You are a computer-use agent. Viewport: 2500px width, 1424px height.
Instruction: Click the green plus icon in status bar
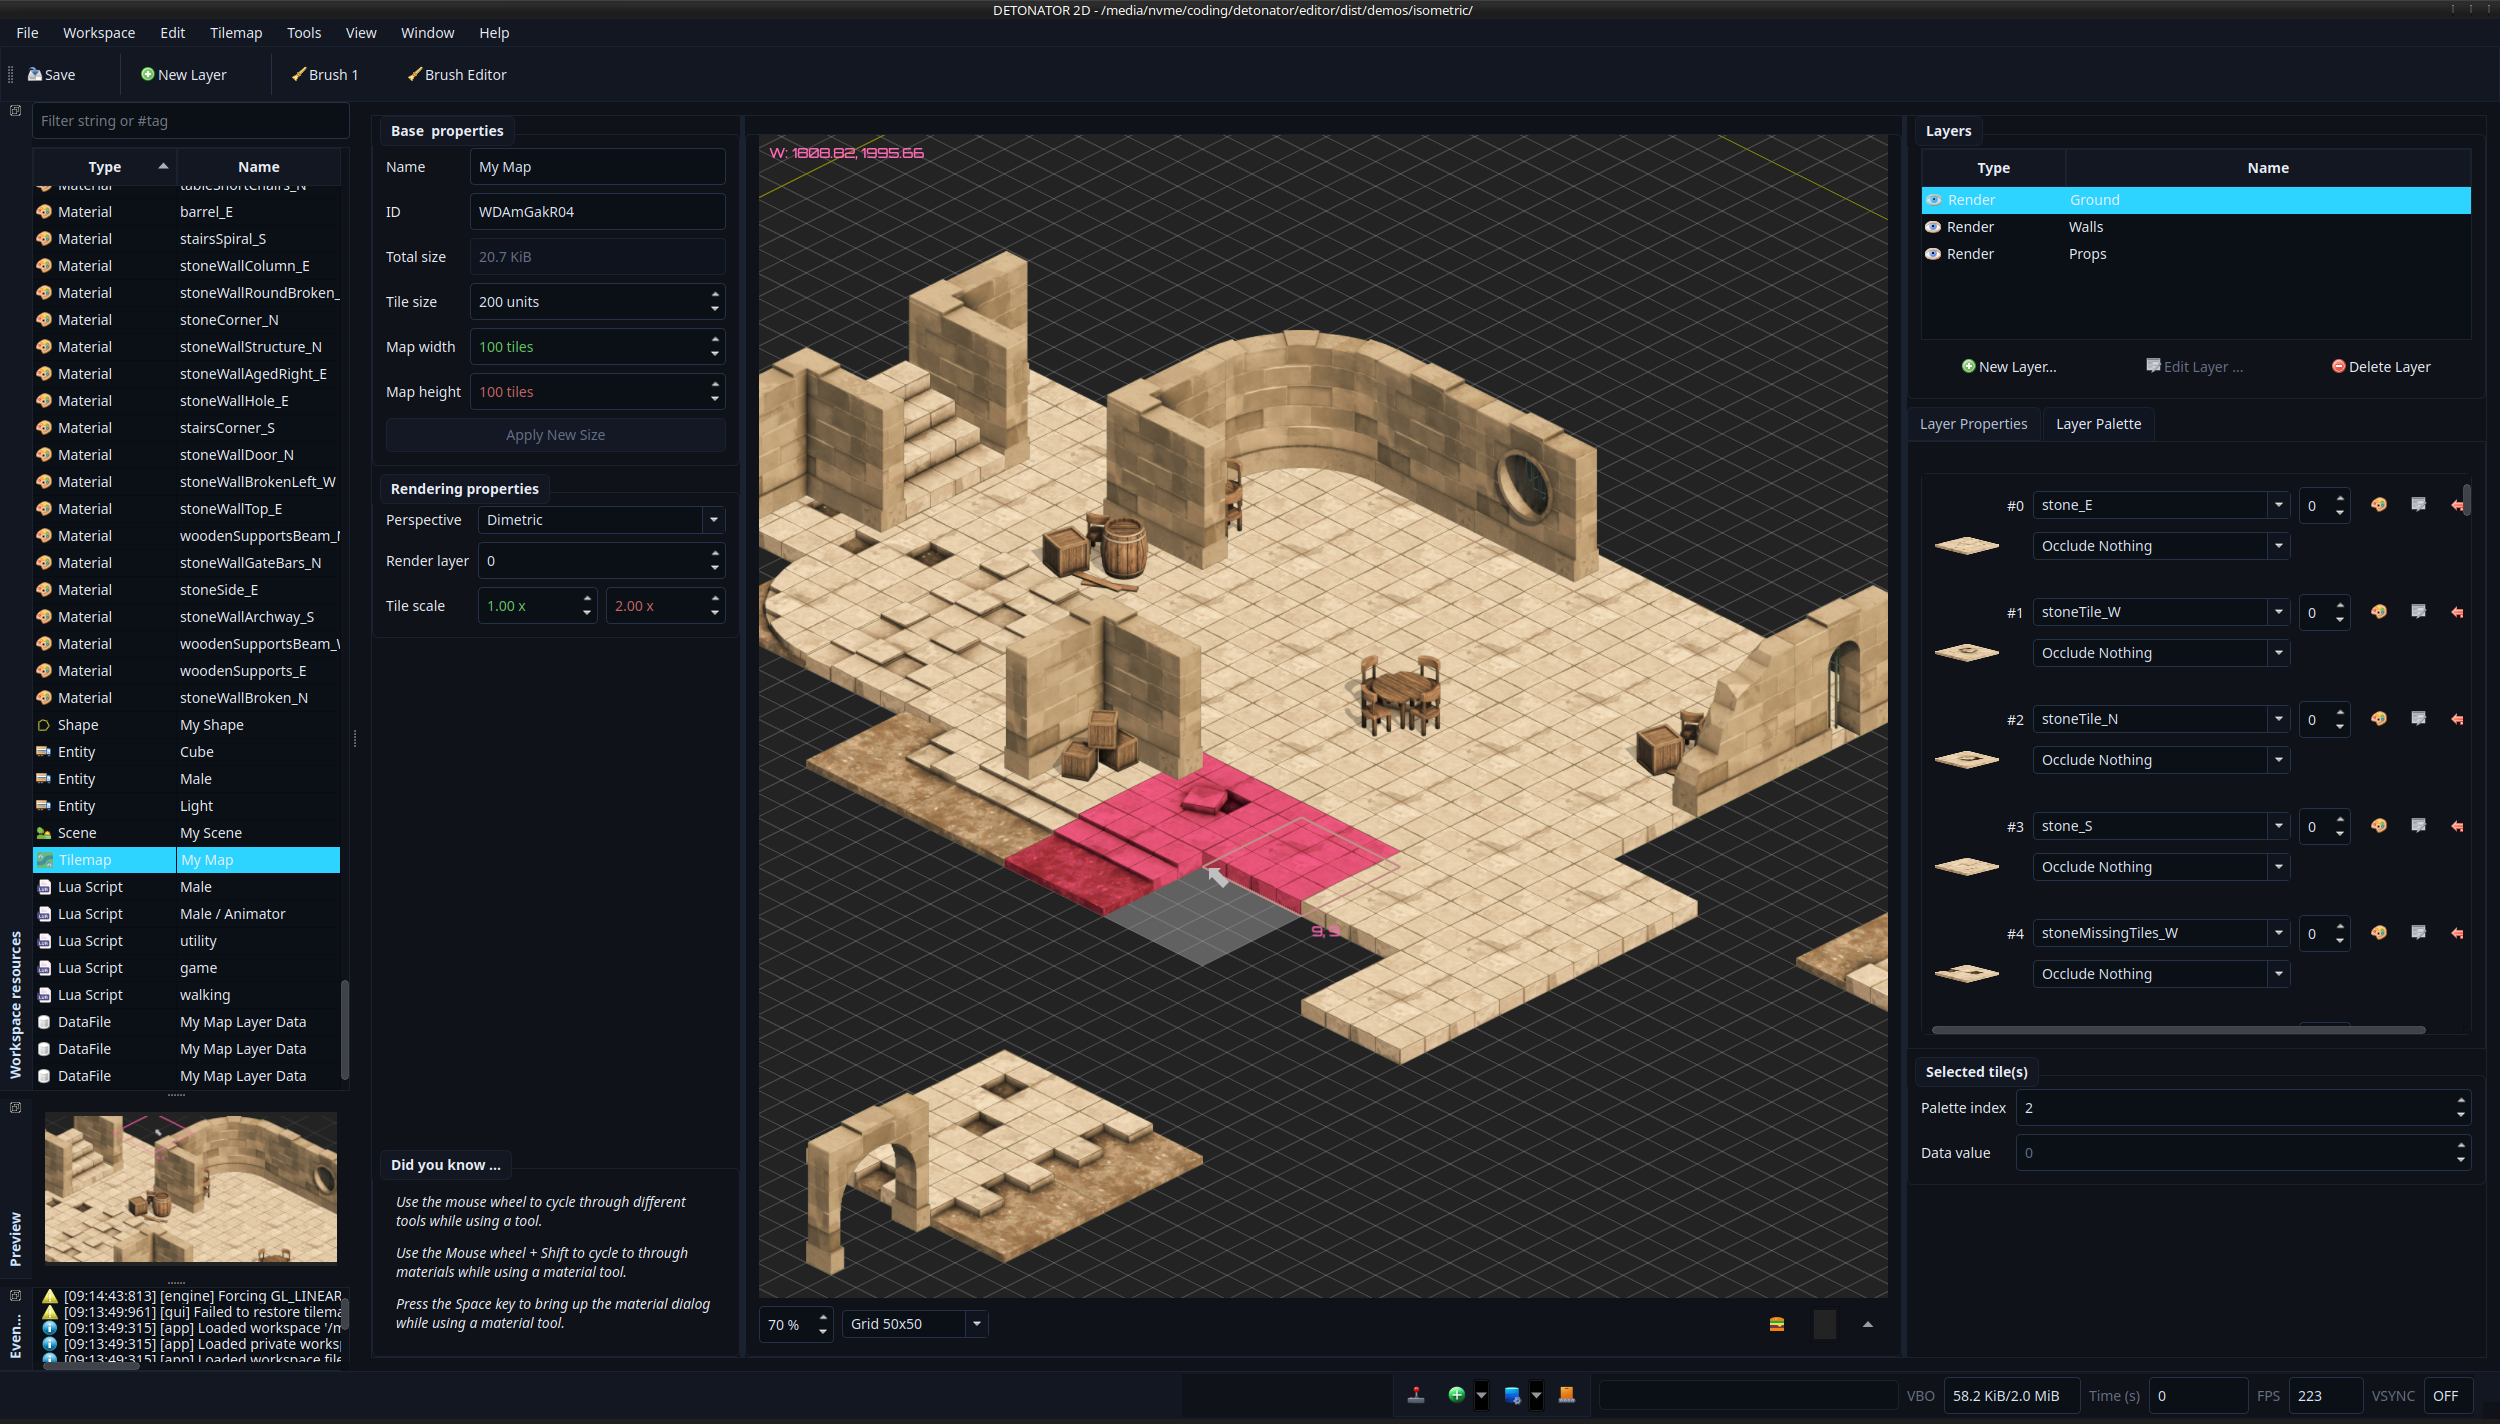1456,1395
